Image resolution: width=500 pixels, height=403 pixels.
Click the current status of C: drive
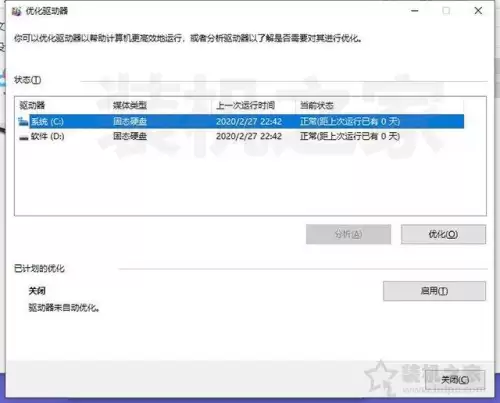pos(350,121)
